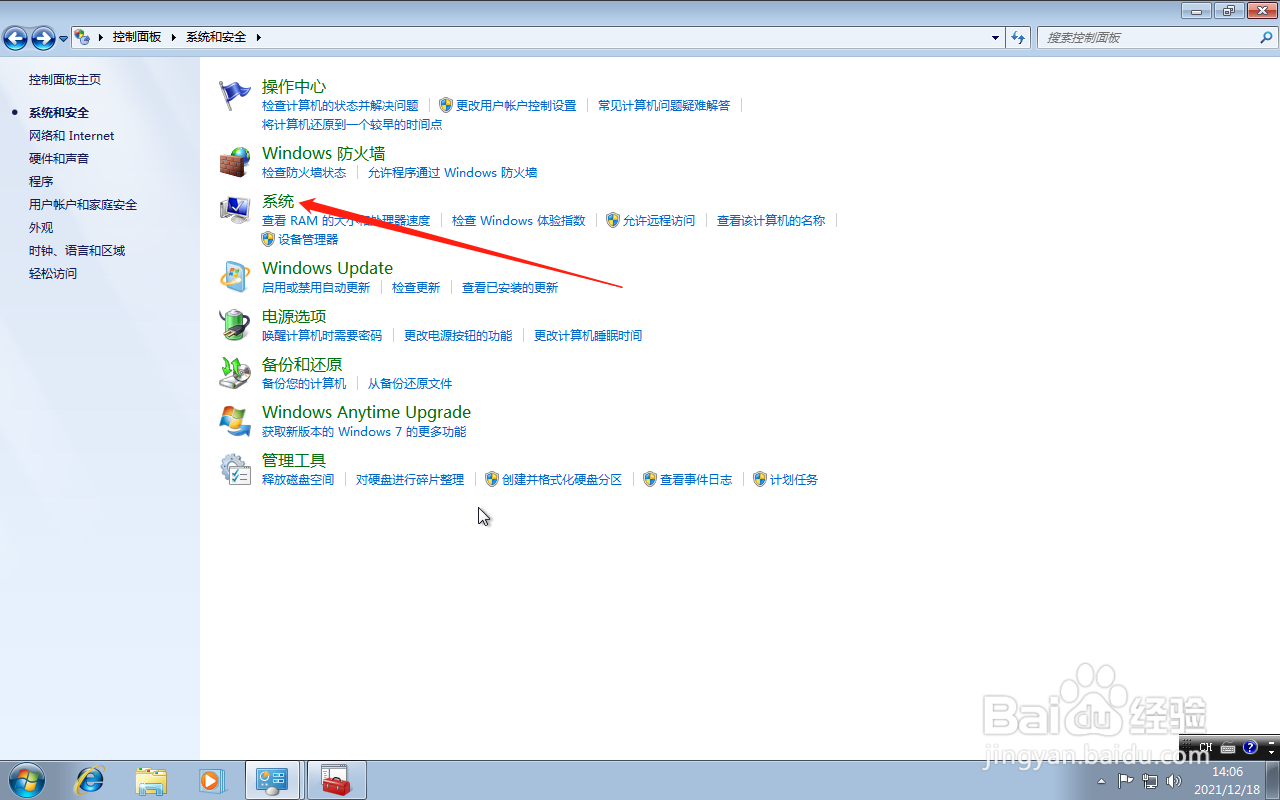This screenshot has height=800, width=1280.
Task: Click 从备份还原文件 link
Action: click(410, 384)
